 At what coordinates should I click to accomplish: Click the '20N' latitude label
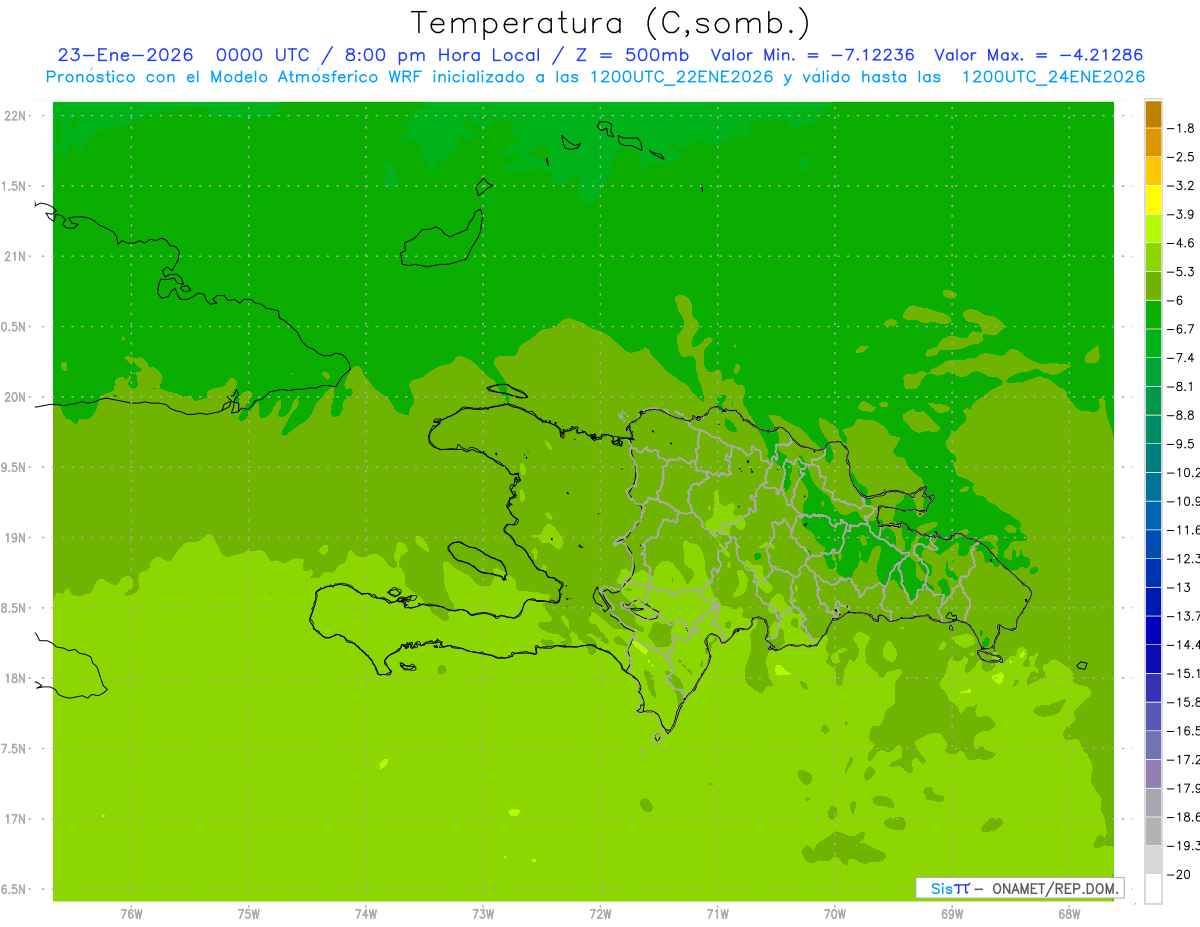15,397
